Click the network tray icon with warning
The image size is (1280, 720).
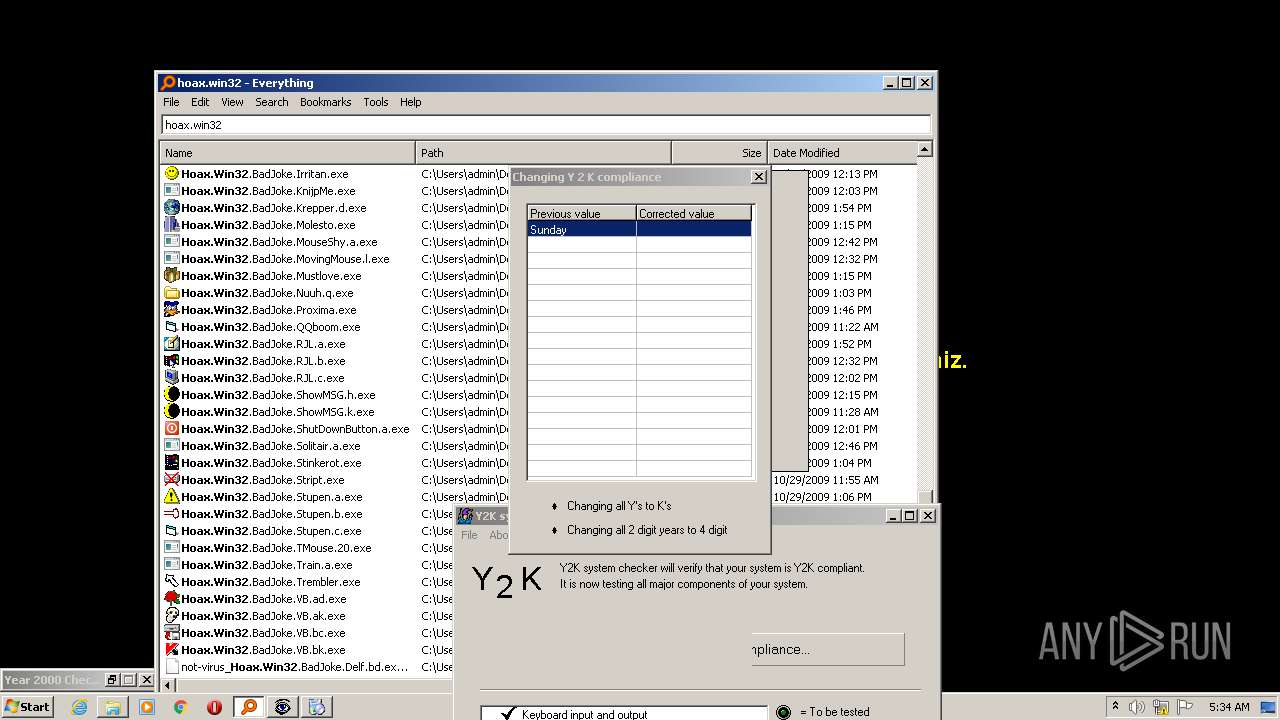(x=1160, y=707)
